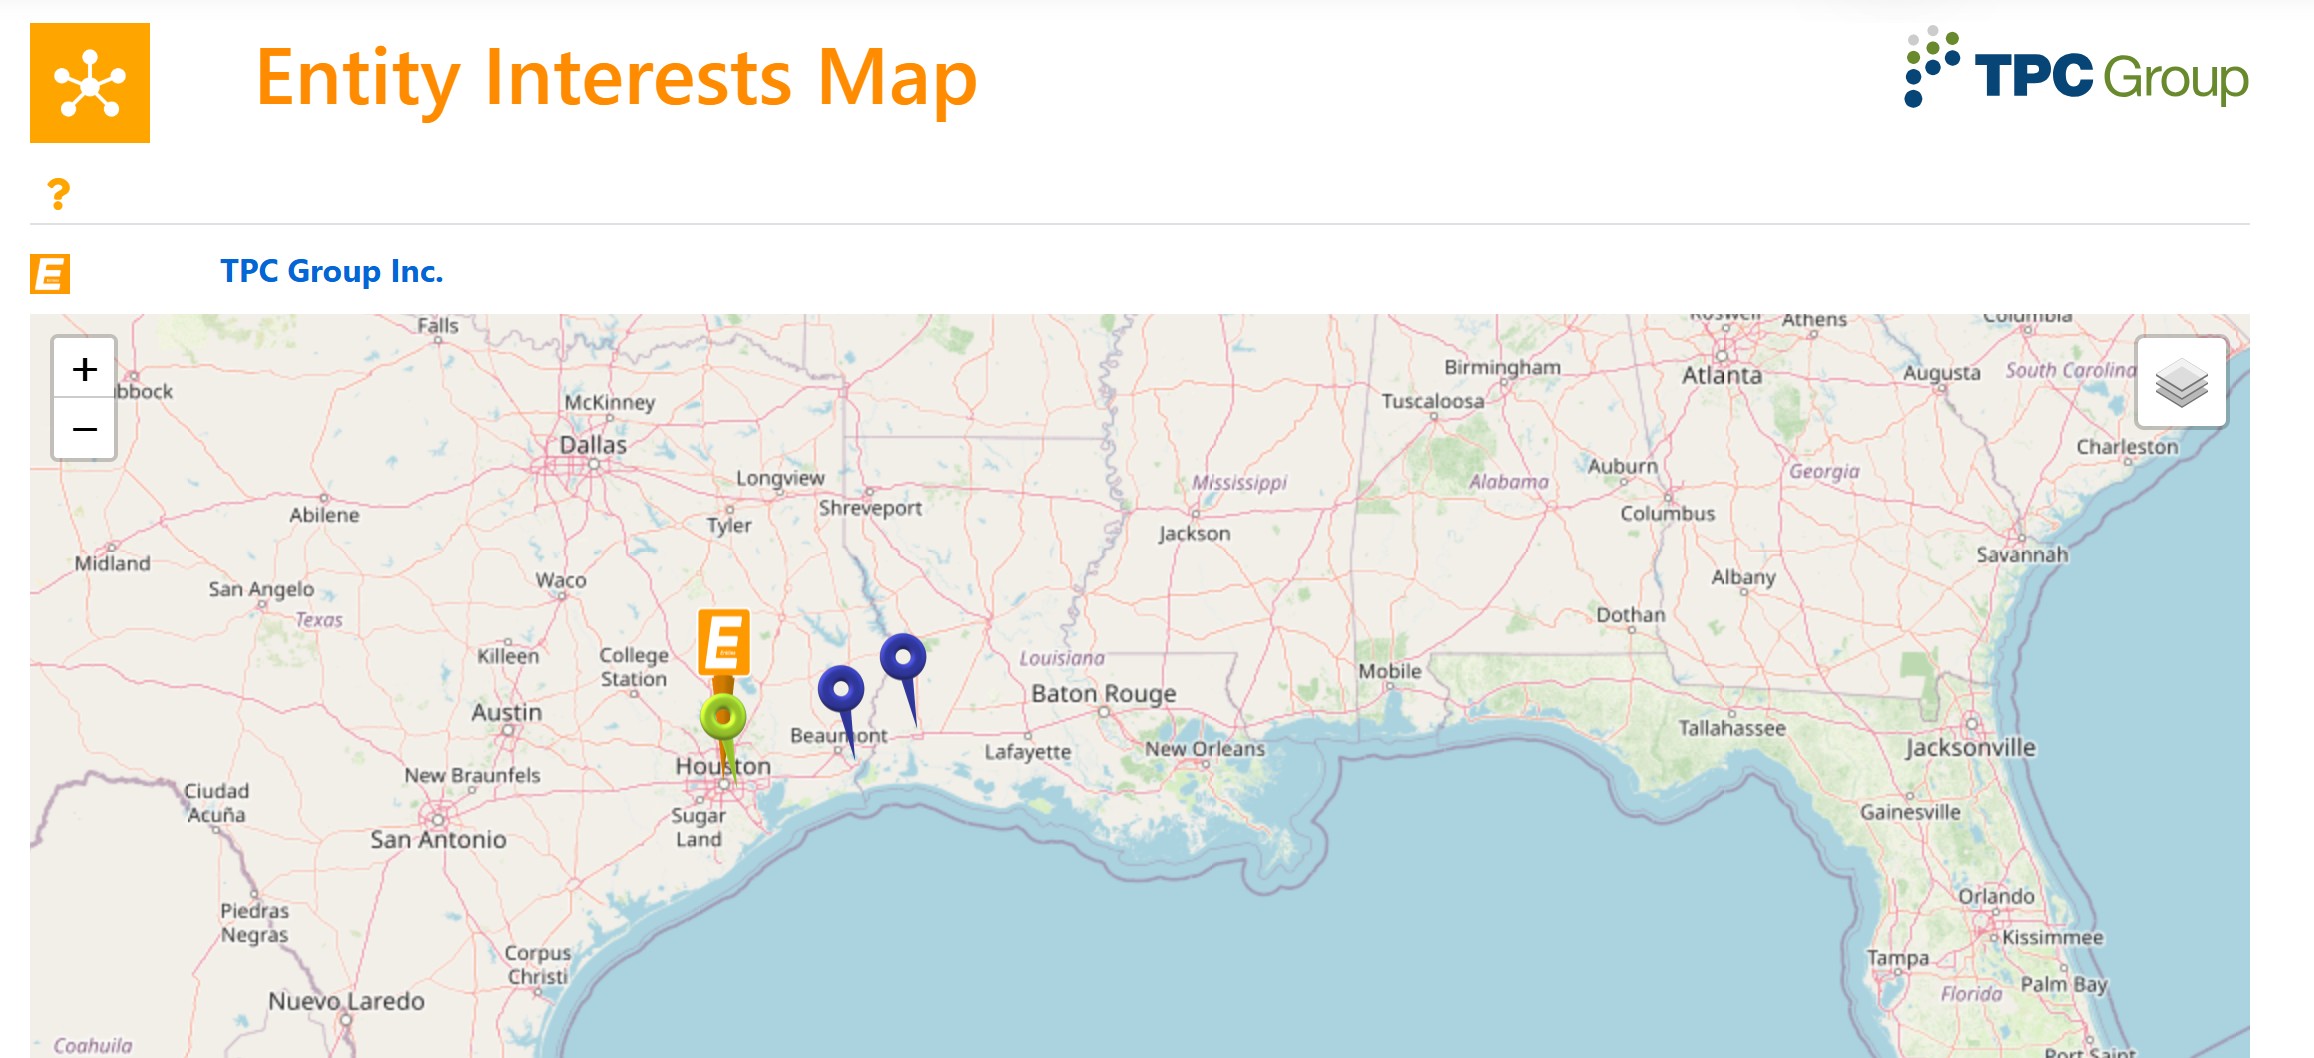
Task: Zoom out the map with minus button
Action: [85, 429]
